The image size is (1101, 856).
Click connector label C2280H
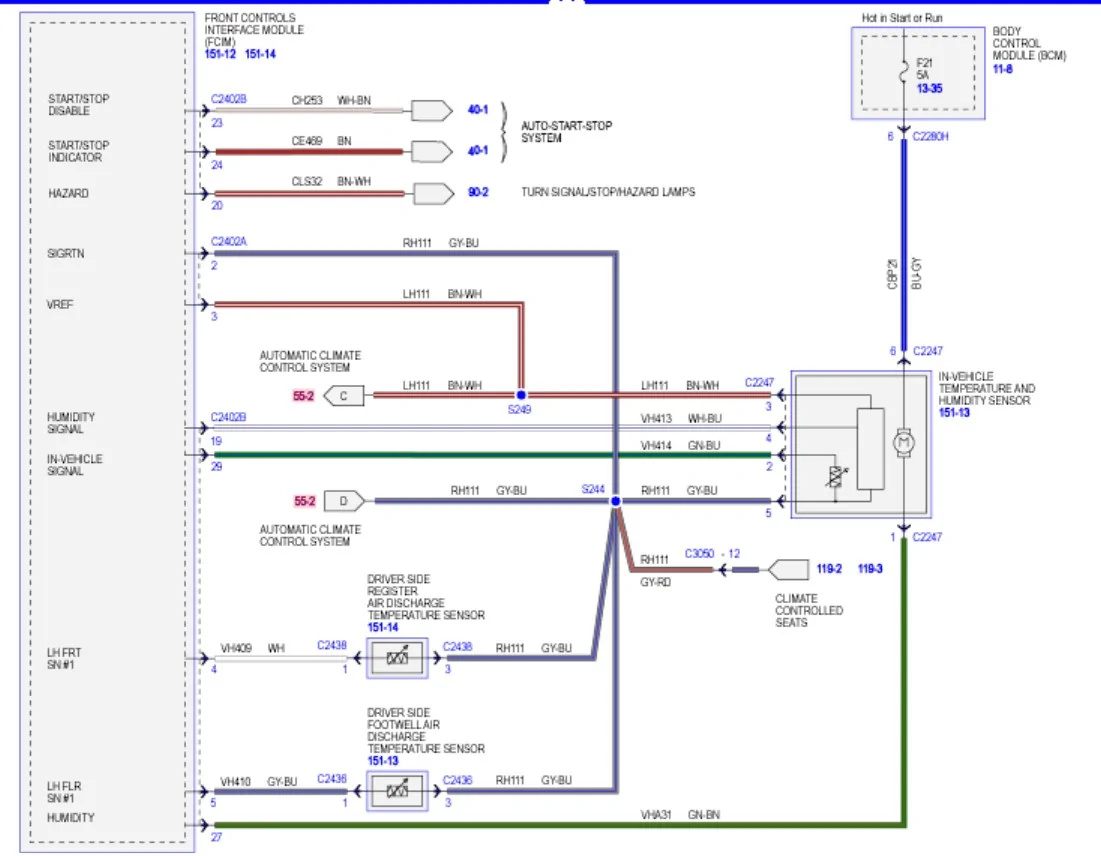pos(930,136)
